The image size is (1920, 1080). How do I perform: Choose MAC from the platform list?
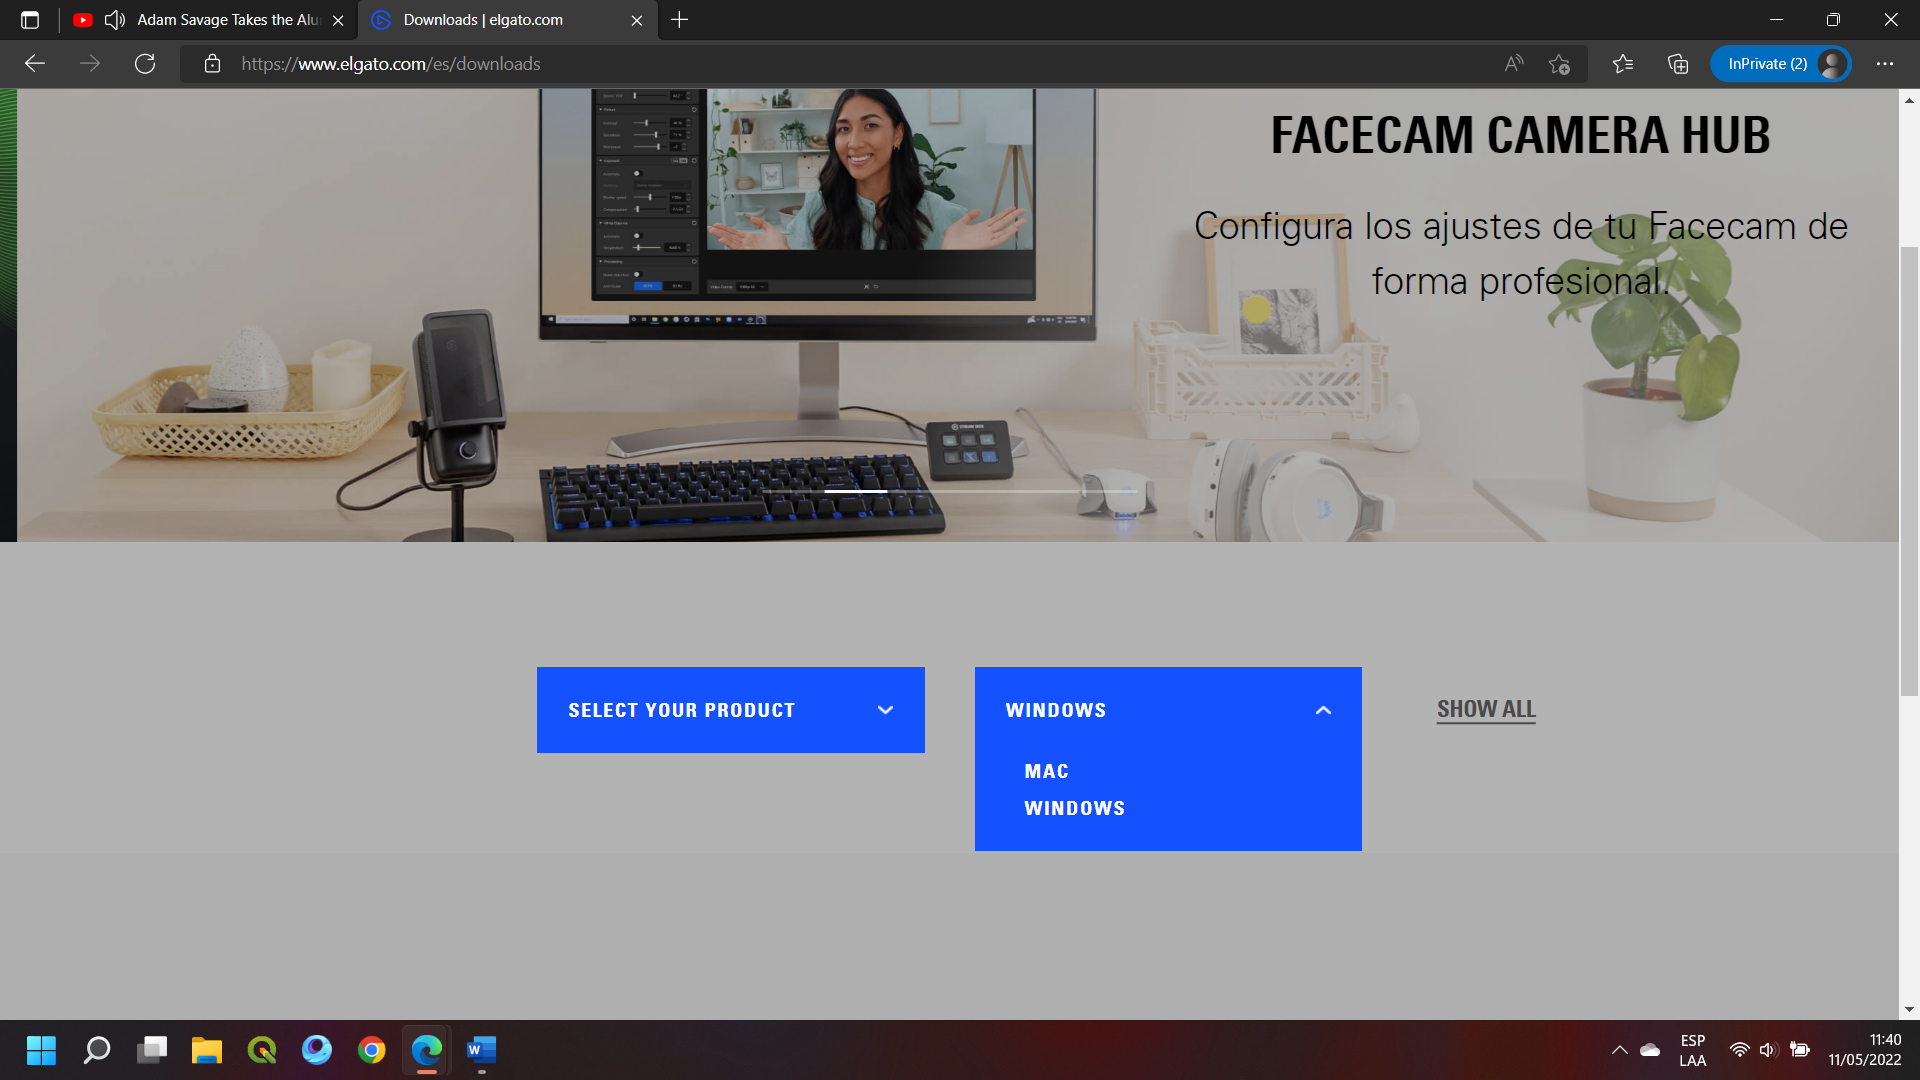(x=1046, y=771)
